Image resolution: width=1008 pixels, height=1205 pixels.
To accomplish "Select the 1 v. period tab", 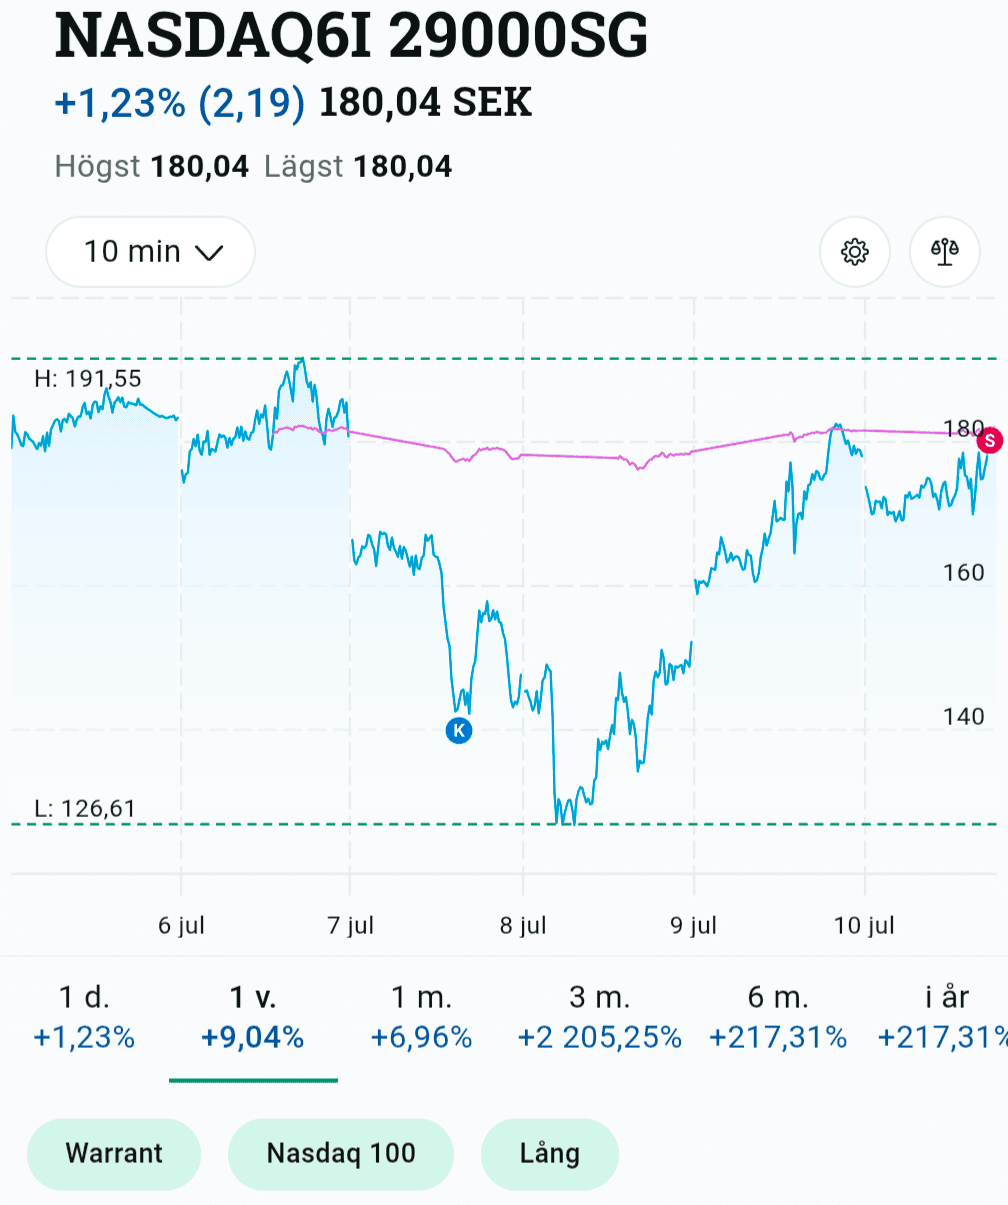I will click(253, 1017).
